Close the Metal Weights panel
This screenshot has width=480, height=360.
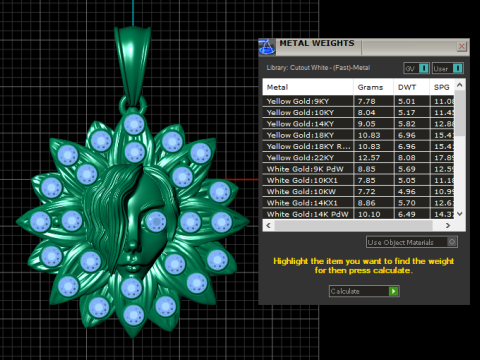[x=462, y=46]
